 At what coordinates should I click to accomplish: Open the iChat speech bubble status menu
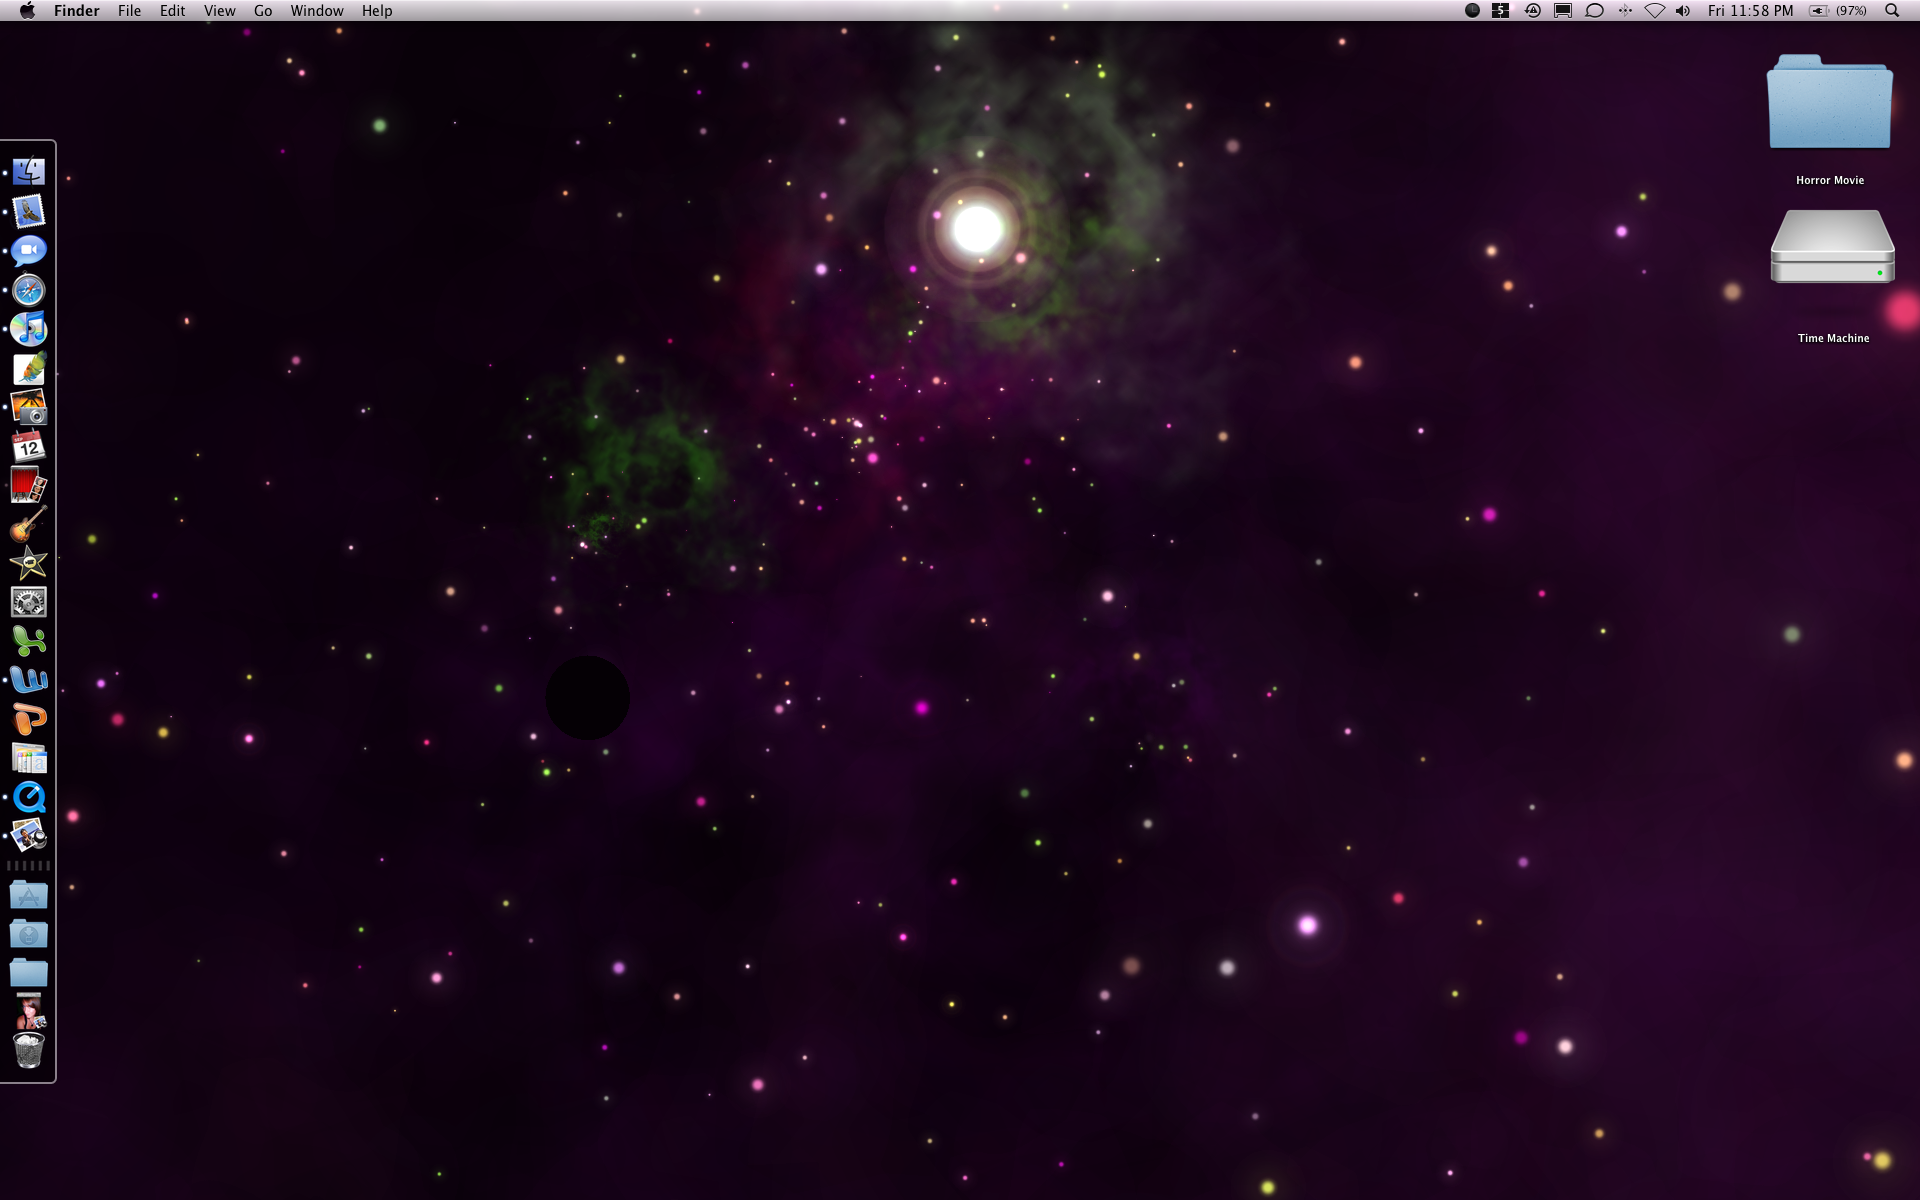[1595, 11]
